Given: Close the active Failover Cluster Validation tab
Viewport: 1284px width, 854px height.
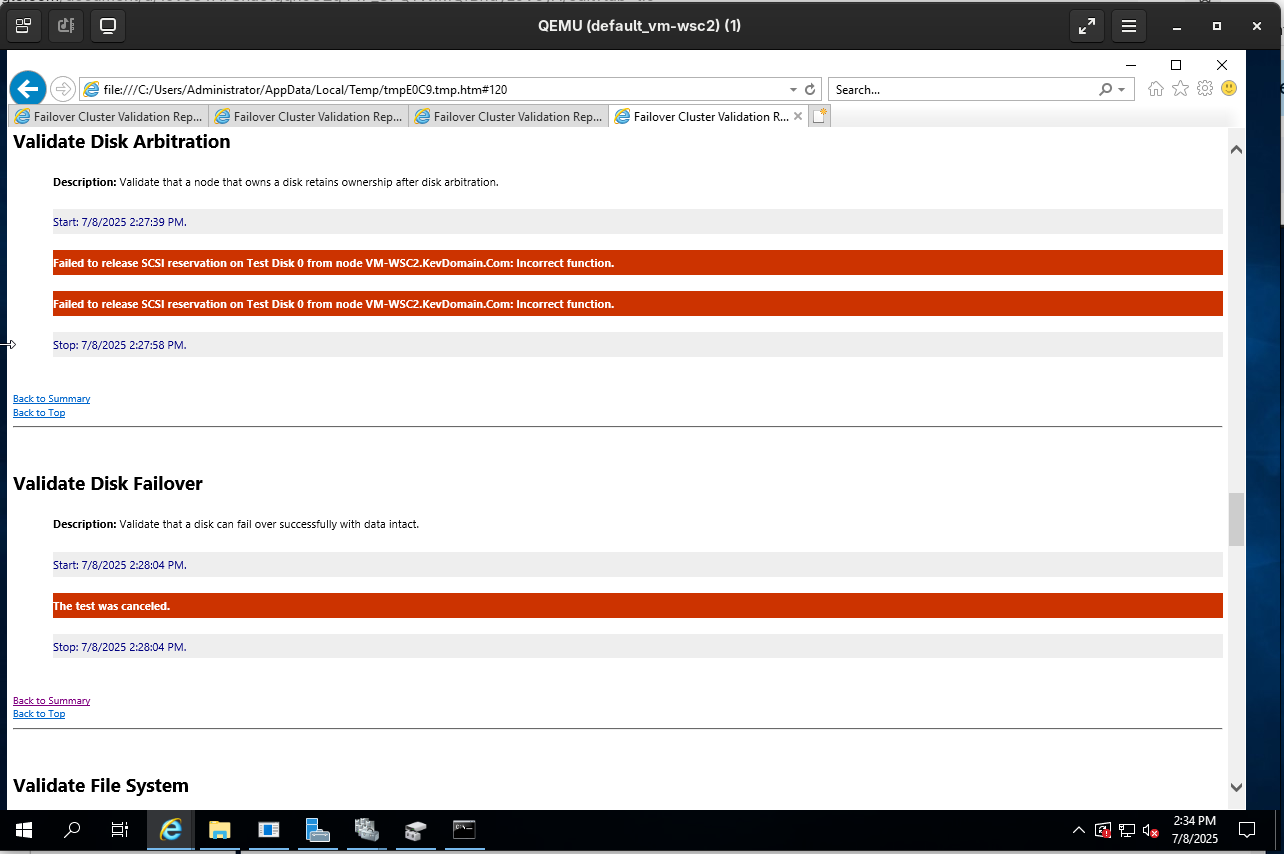Looking at the screenshot, I should (798, 116).
